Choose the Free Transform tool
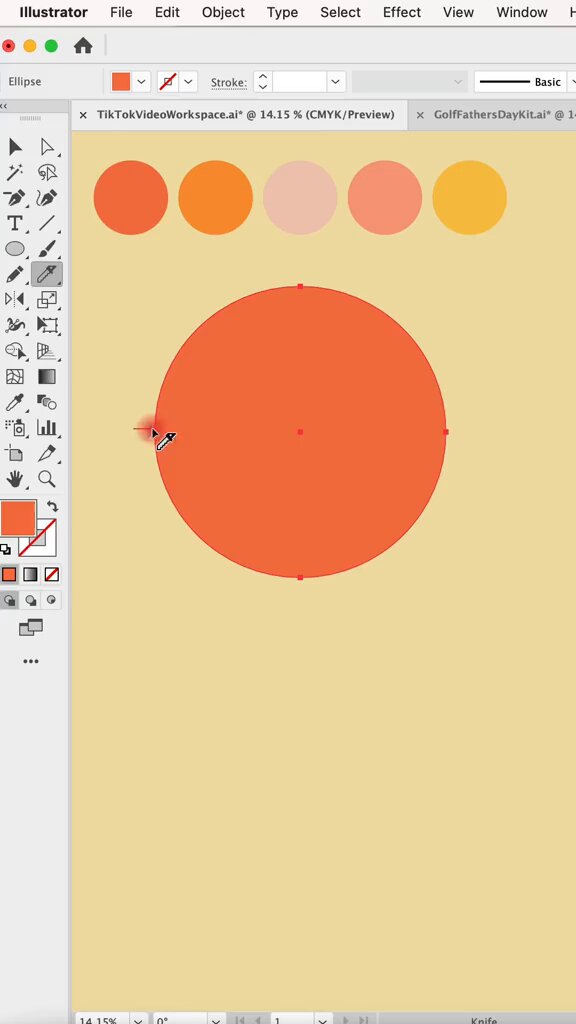576x1024 pixels. (46, 325)
